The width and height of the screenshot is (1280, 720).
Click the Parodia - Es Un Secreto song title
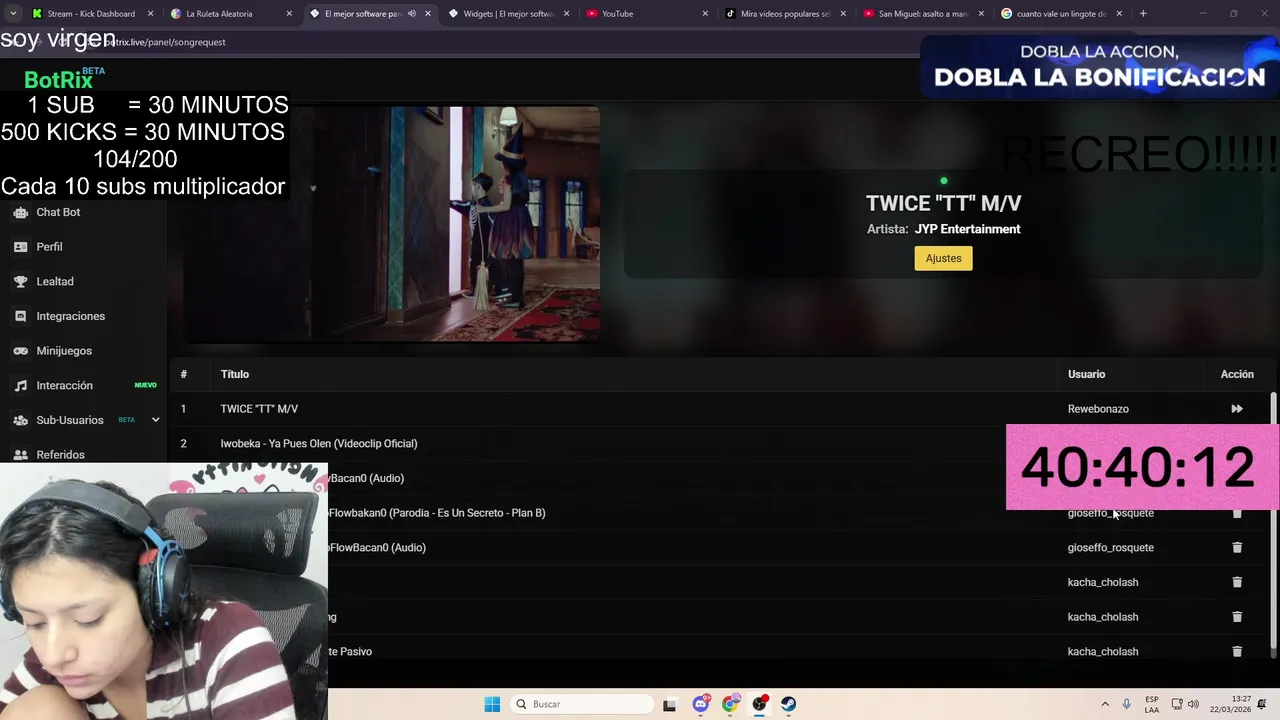click(x=437, y=513)
